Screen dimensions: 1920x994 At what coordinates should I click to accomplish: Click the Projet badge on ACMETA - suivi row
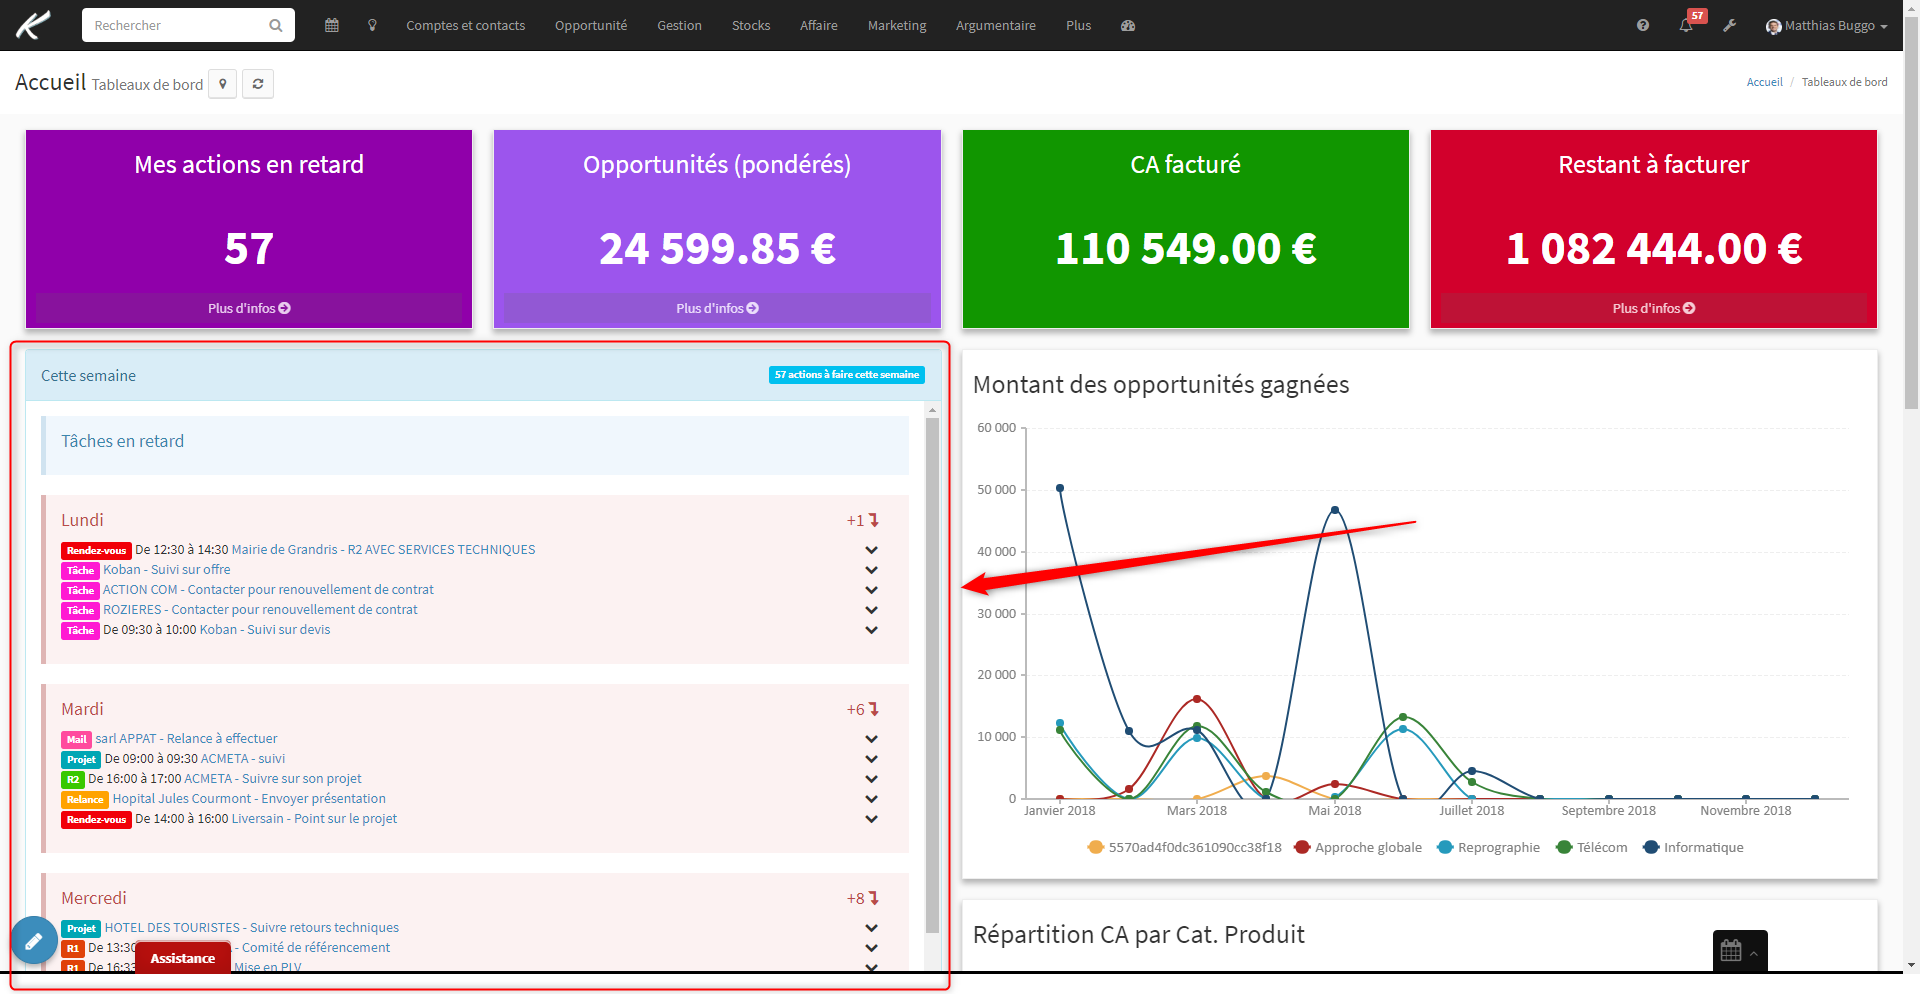tap(81, 759)
